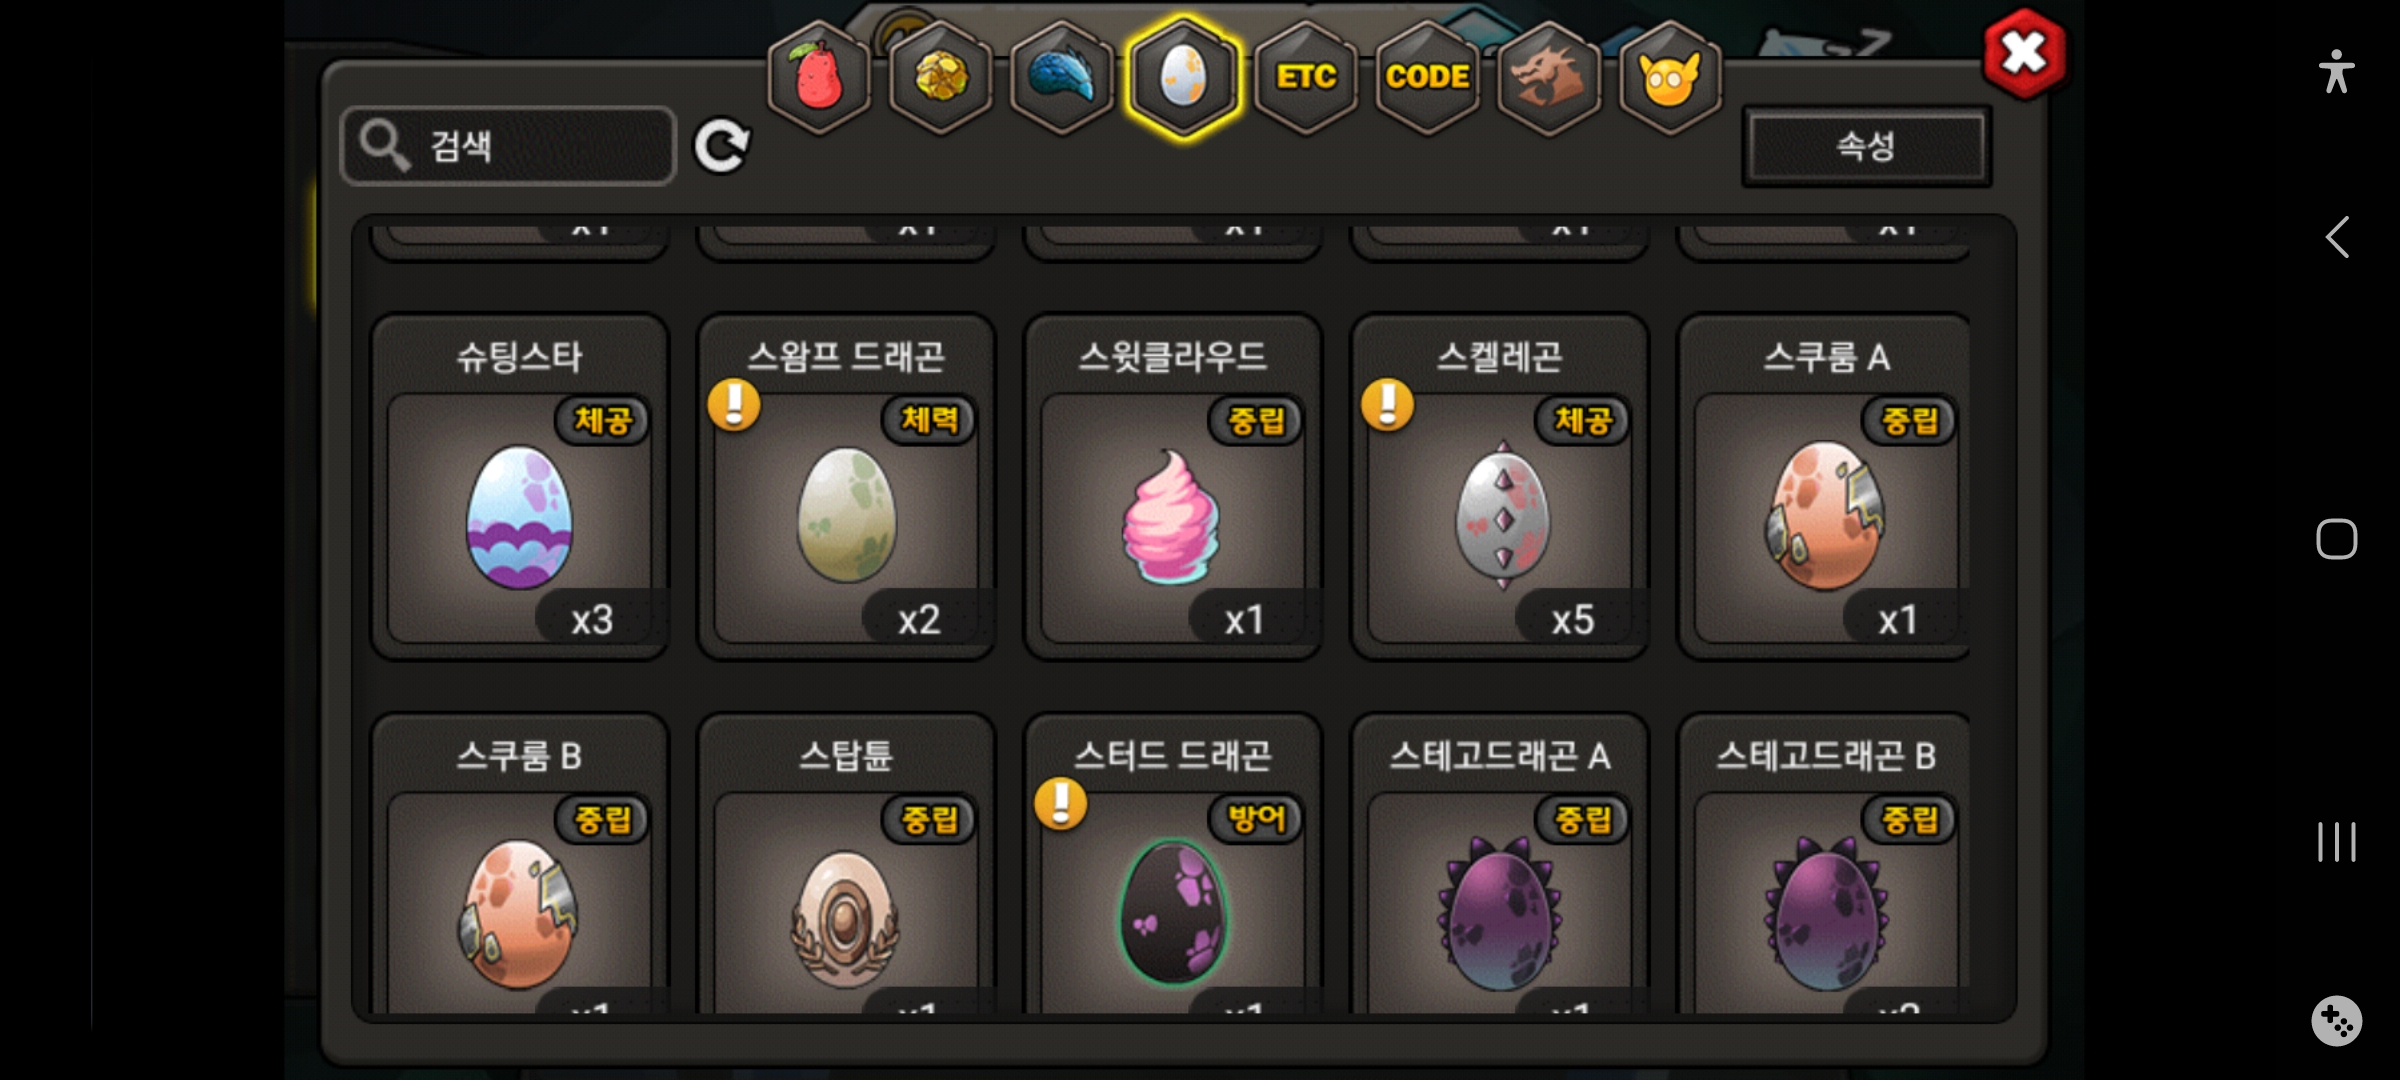Select the pink 스윗클라우드 egg
The height and width of the screenshot is (1080, 2400).
point(1173,486)
